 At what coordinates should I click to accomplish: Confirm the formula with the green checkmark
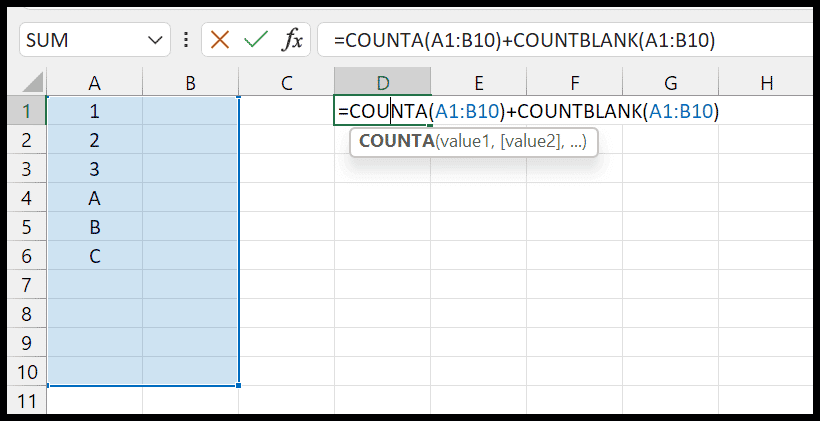(x=255, y=40)
